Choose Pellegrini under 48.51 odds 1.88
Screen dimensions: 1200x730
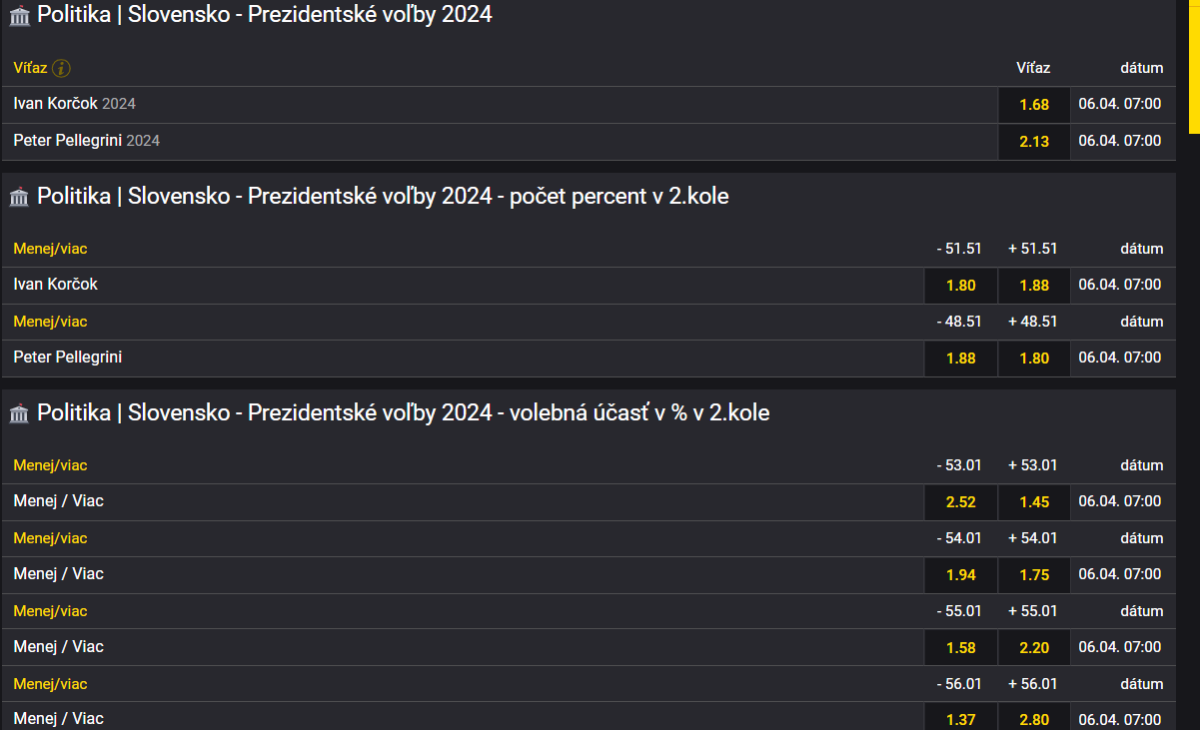pos(961,358)
